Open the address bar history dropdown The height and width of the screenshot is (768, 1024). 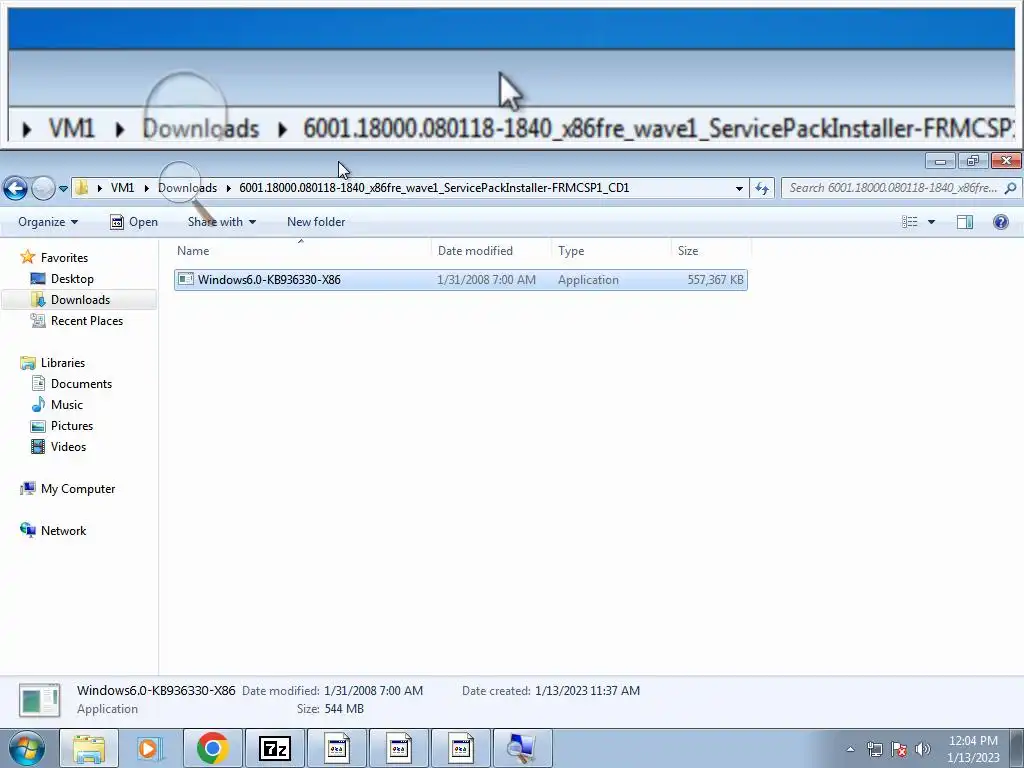coord(739,189)
